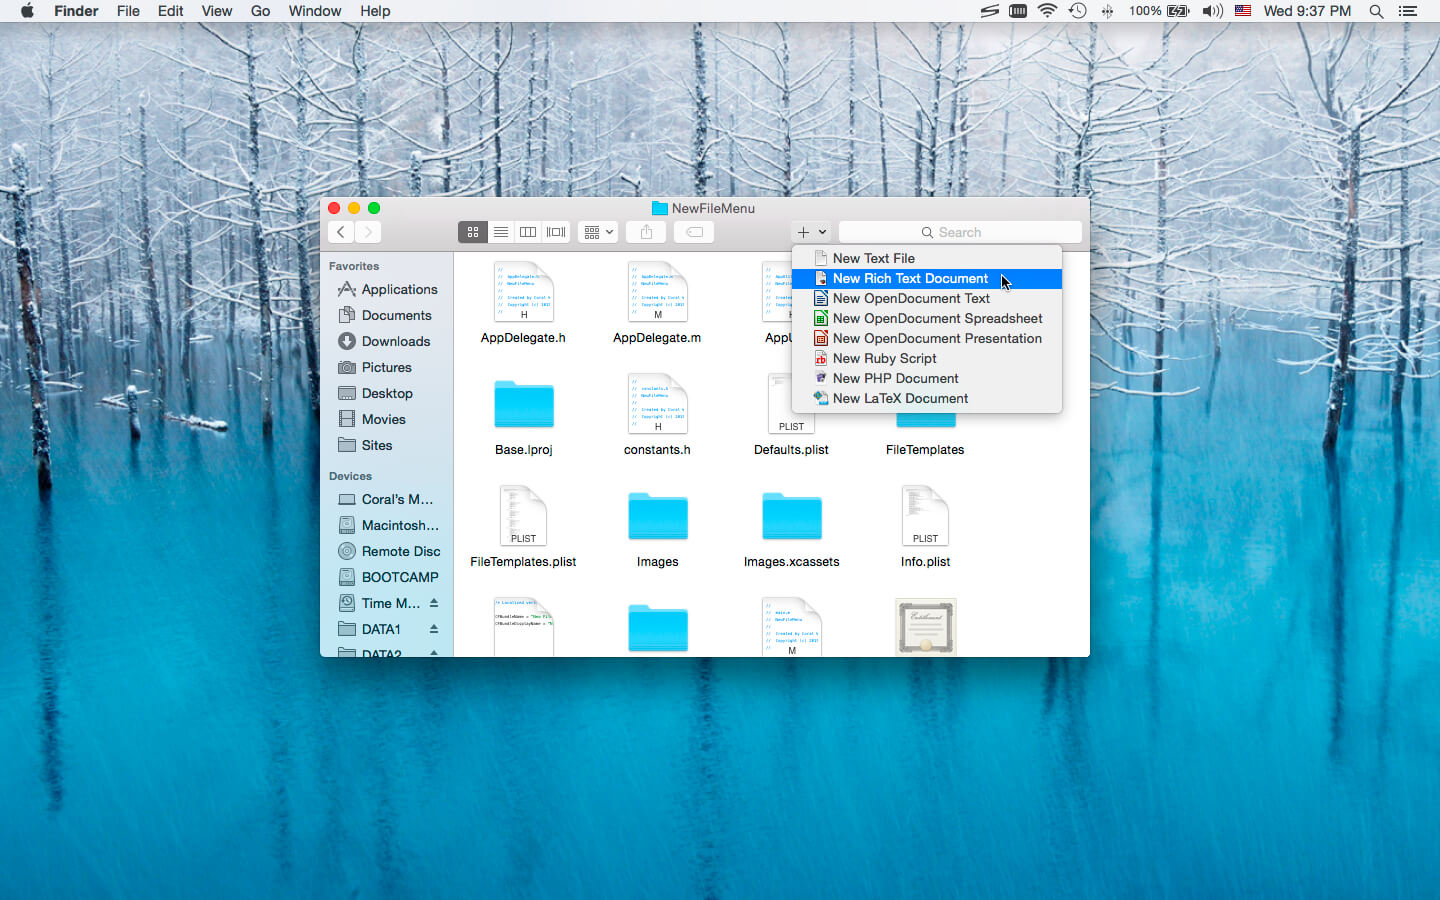The image size is (1440, 900).
Task: Select Remote Disc in sidebar
Action: [x=387, y=551]
